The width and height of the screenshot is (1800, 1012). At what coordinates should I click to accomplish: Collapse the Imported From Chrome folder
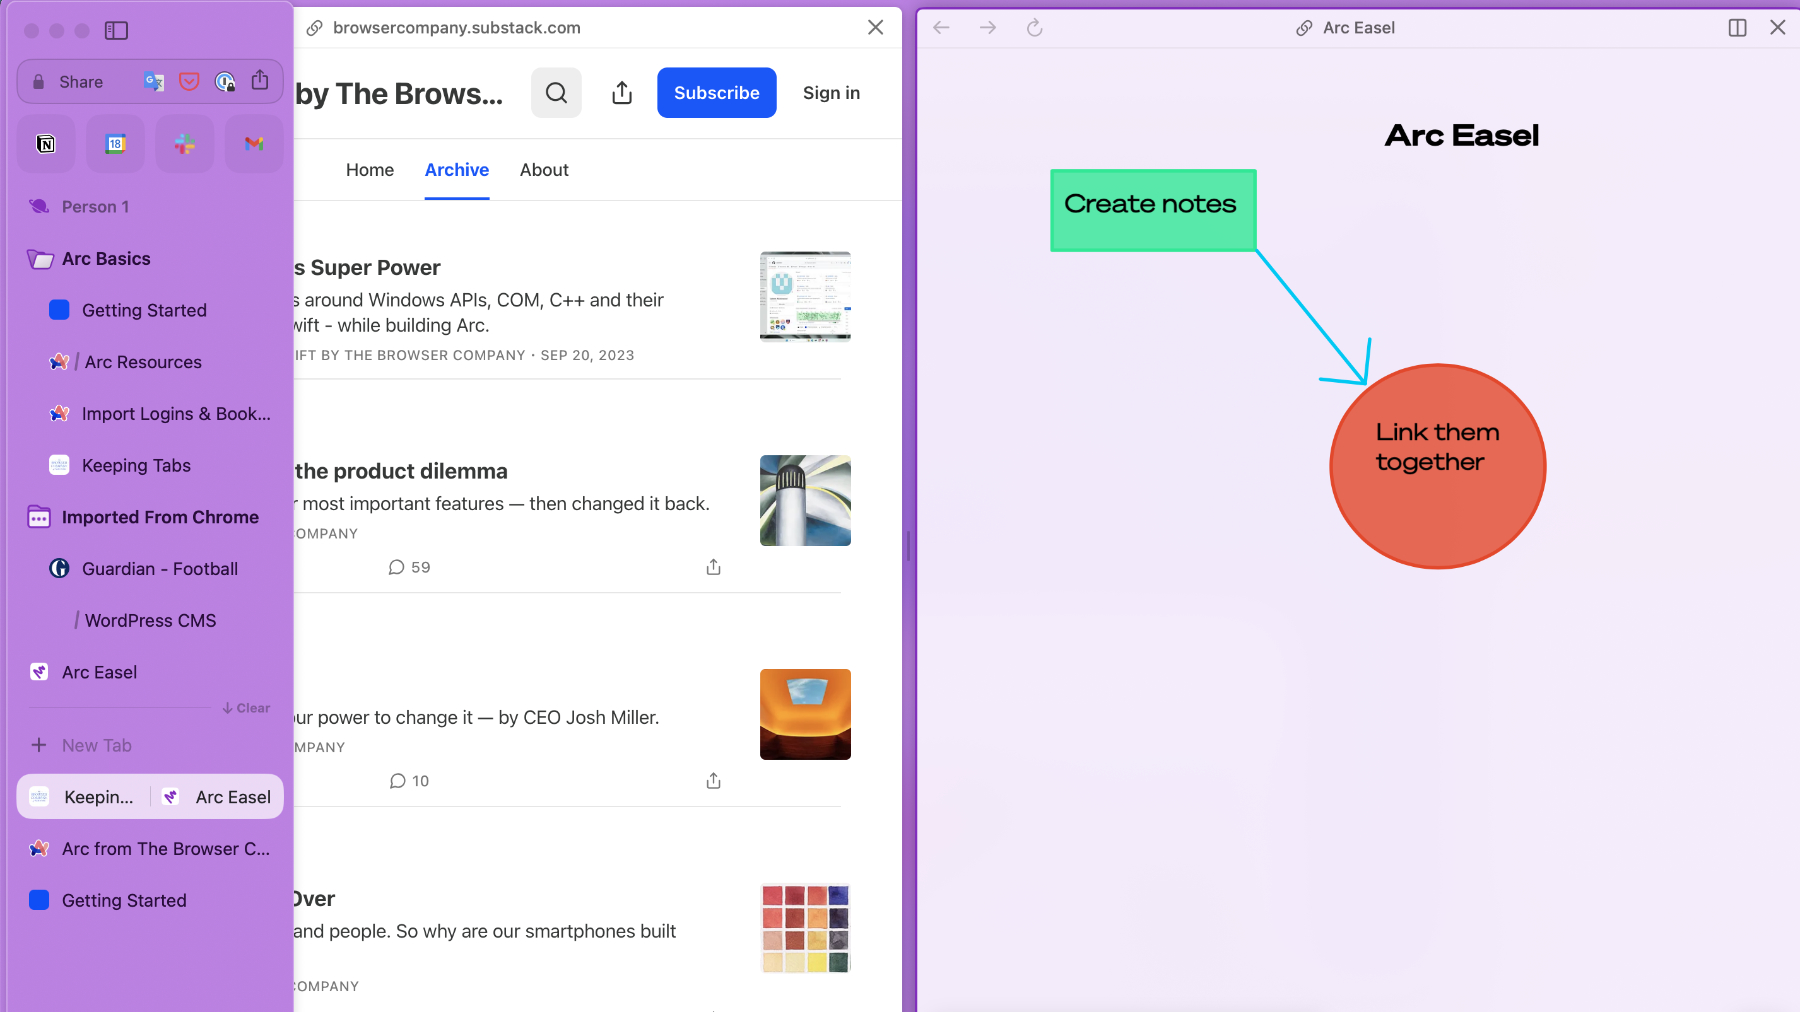point(39,517)
